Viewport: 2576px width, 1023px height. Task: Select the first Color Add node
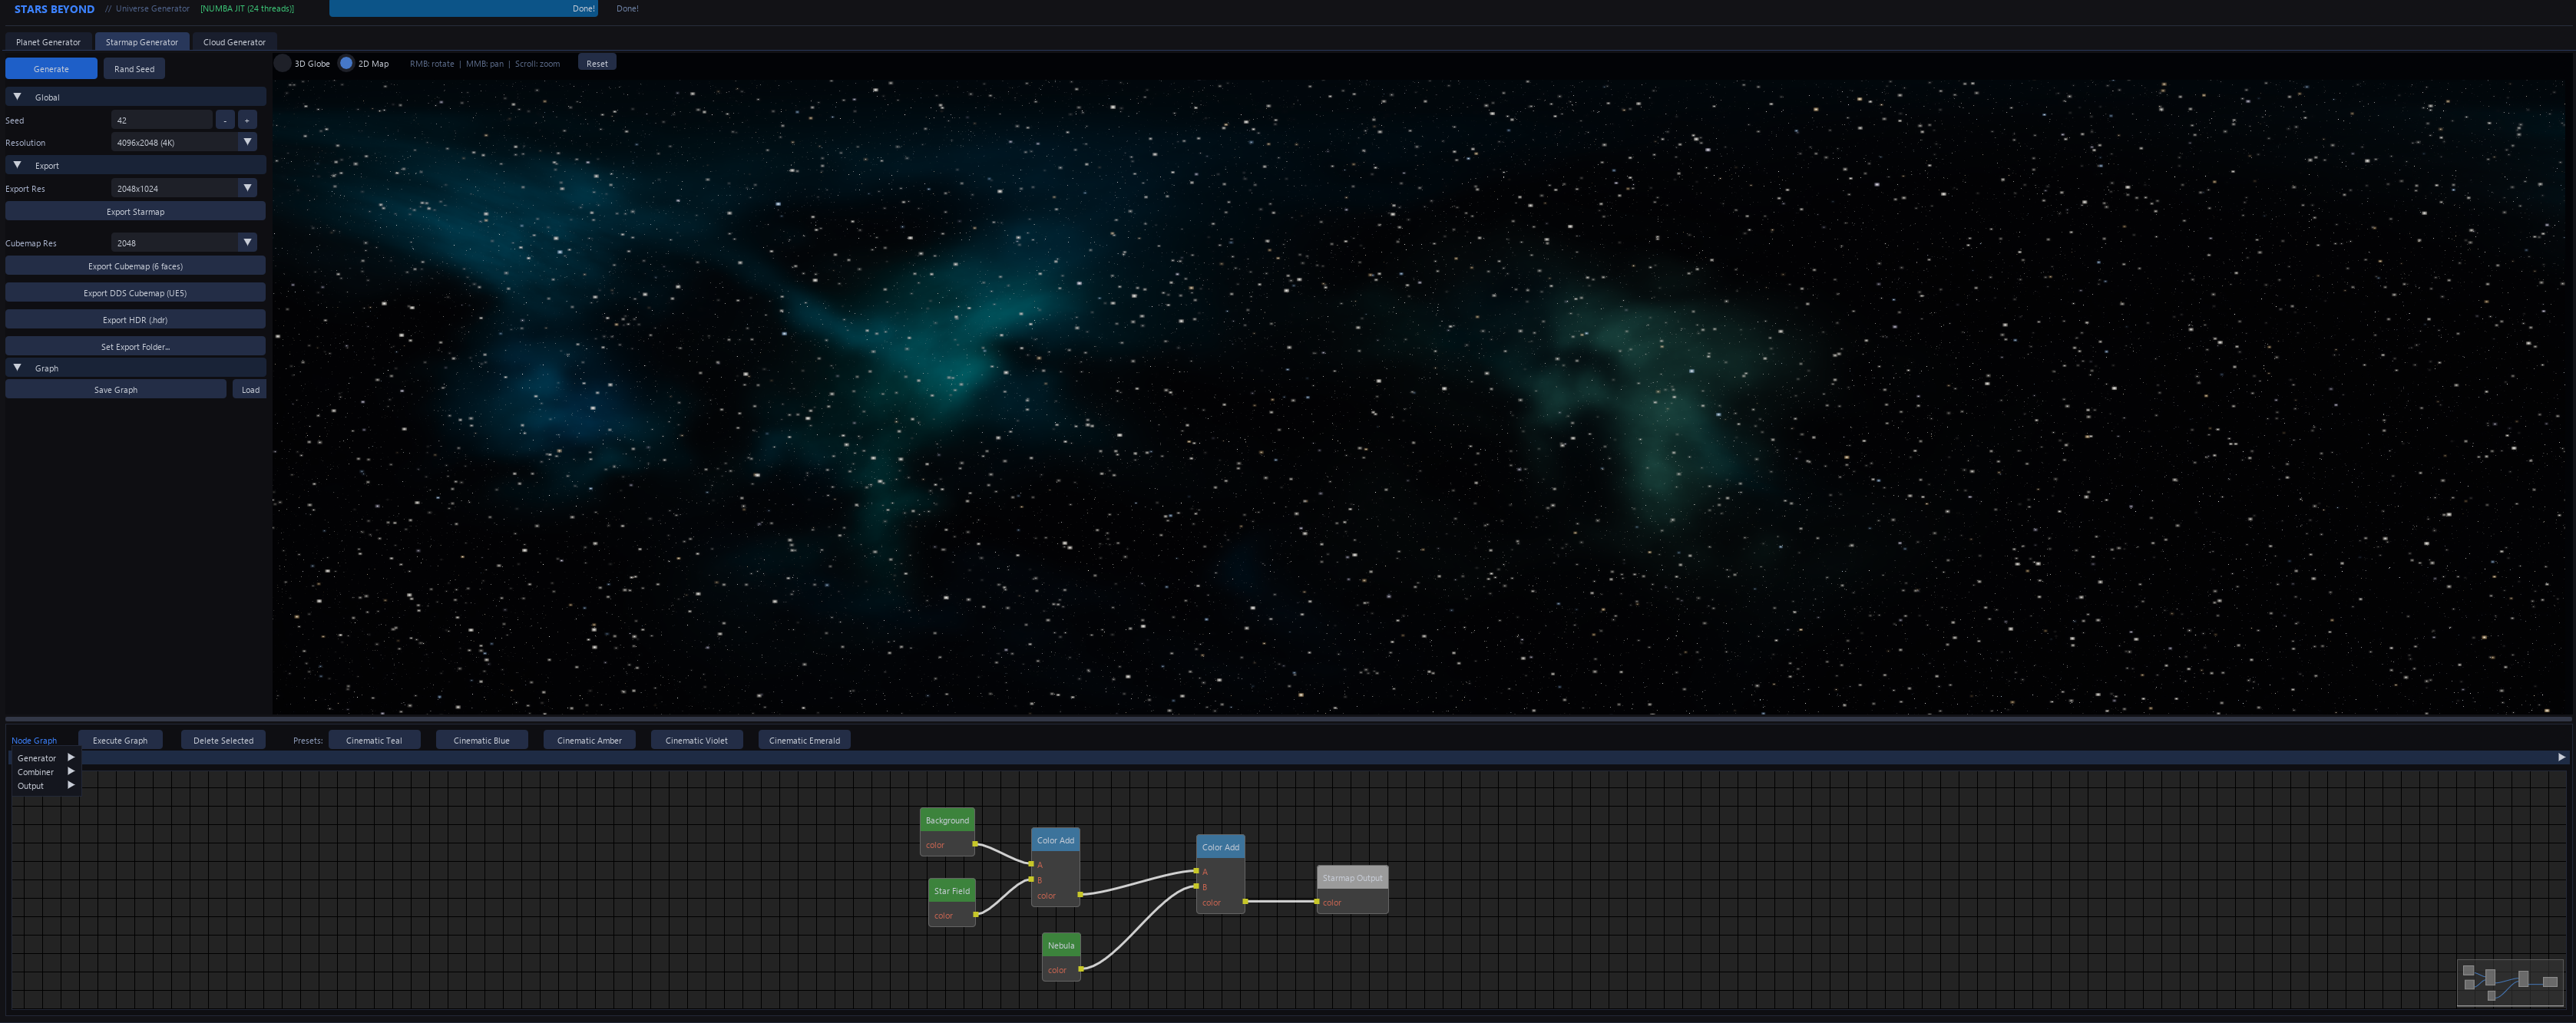pos(1055,840)
